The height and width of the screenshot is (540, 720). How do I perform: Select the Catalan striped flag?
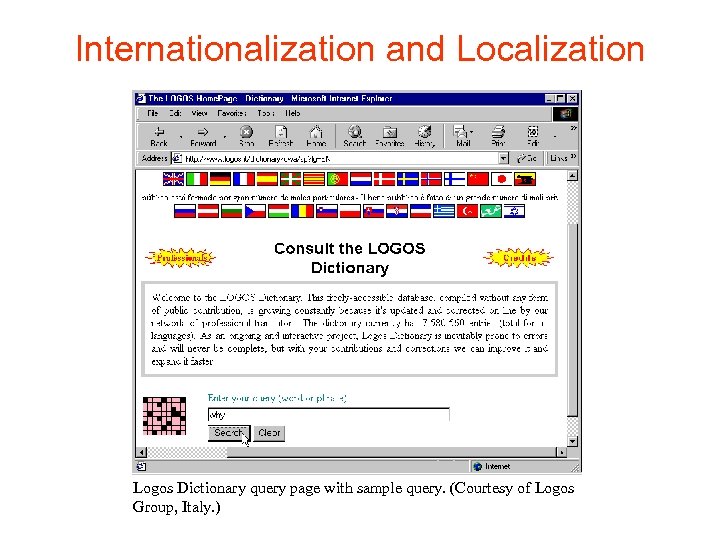click(x=314, y=179)
